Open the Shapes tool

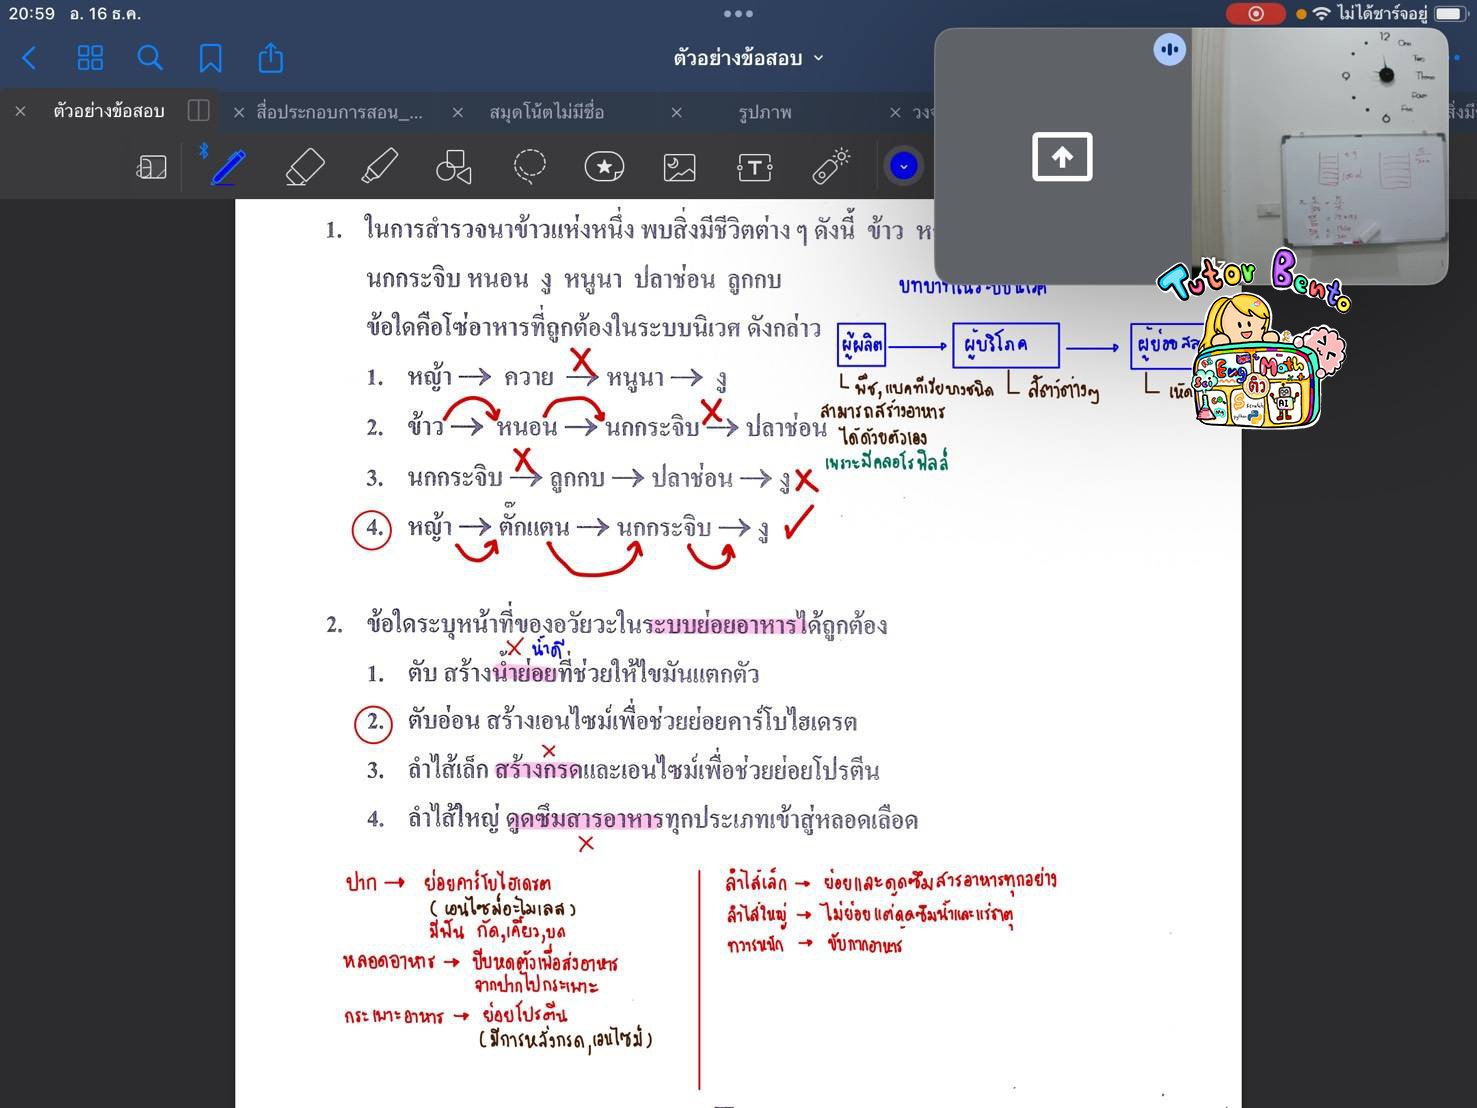[x=453, y=167]
